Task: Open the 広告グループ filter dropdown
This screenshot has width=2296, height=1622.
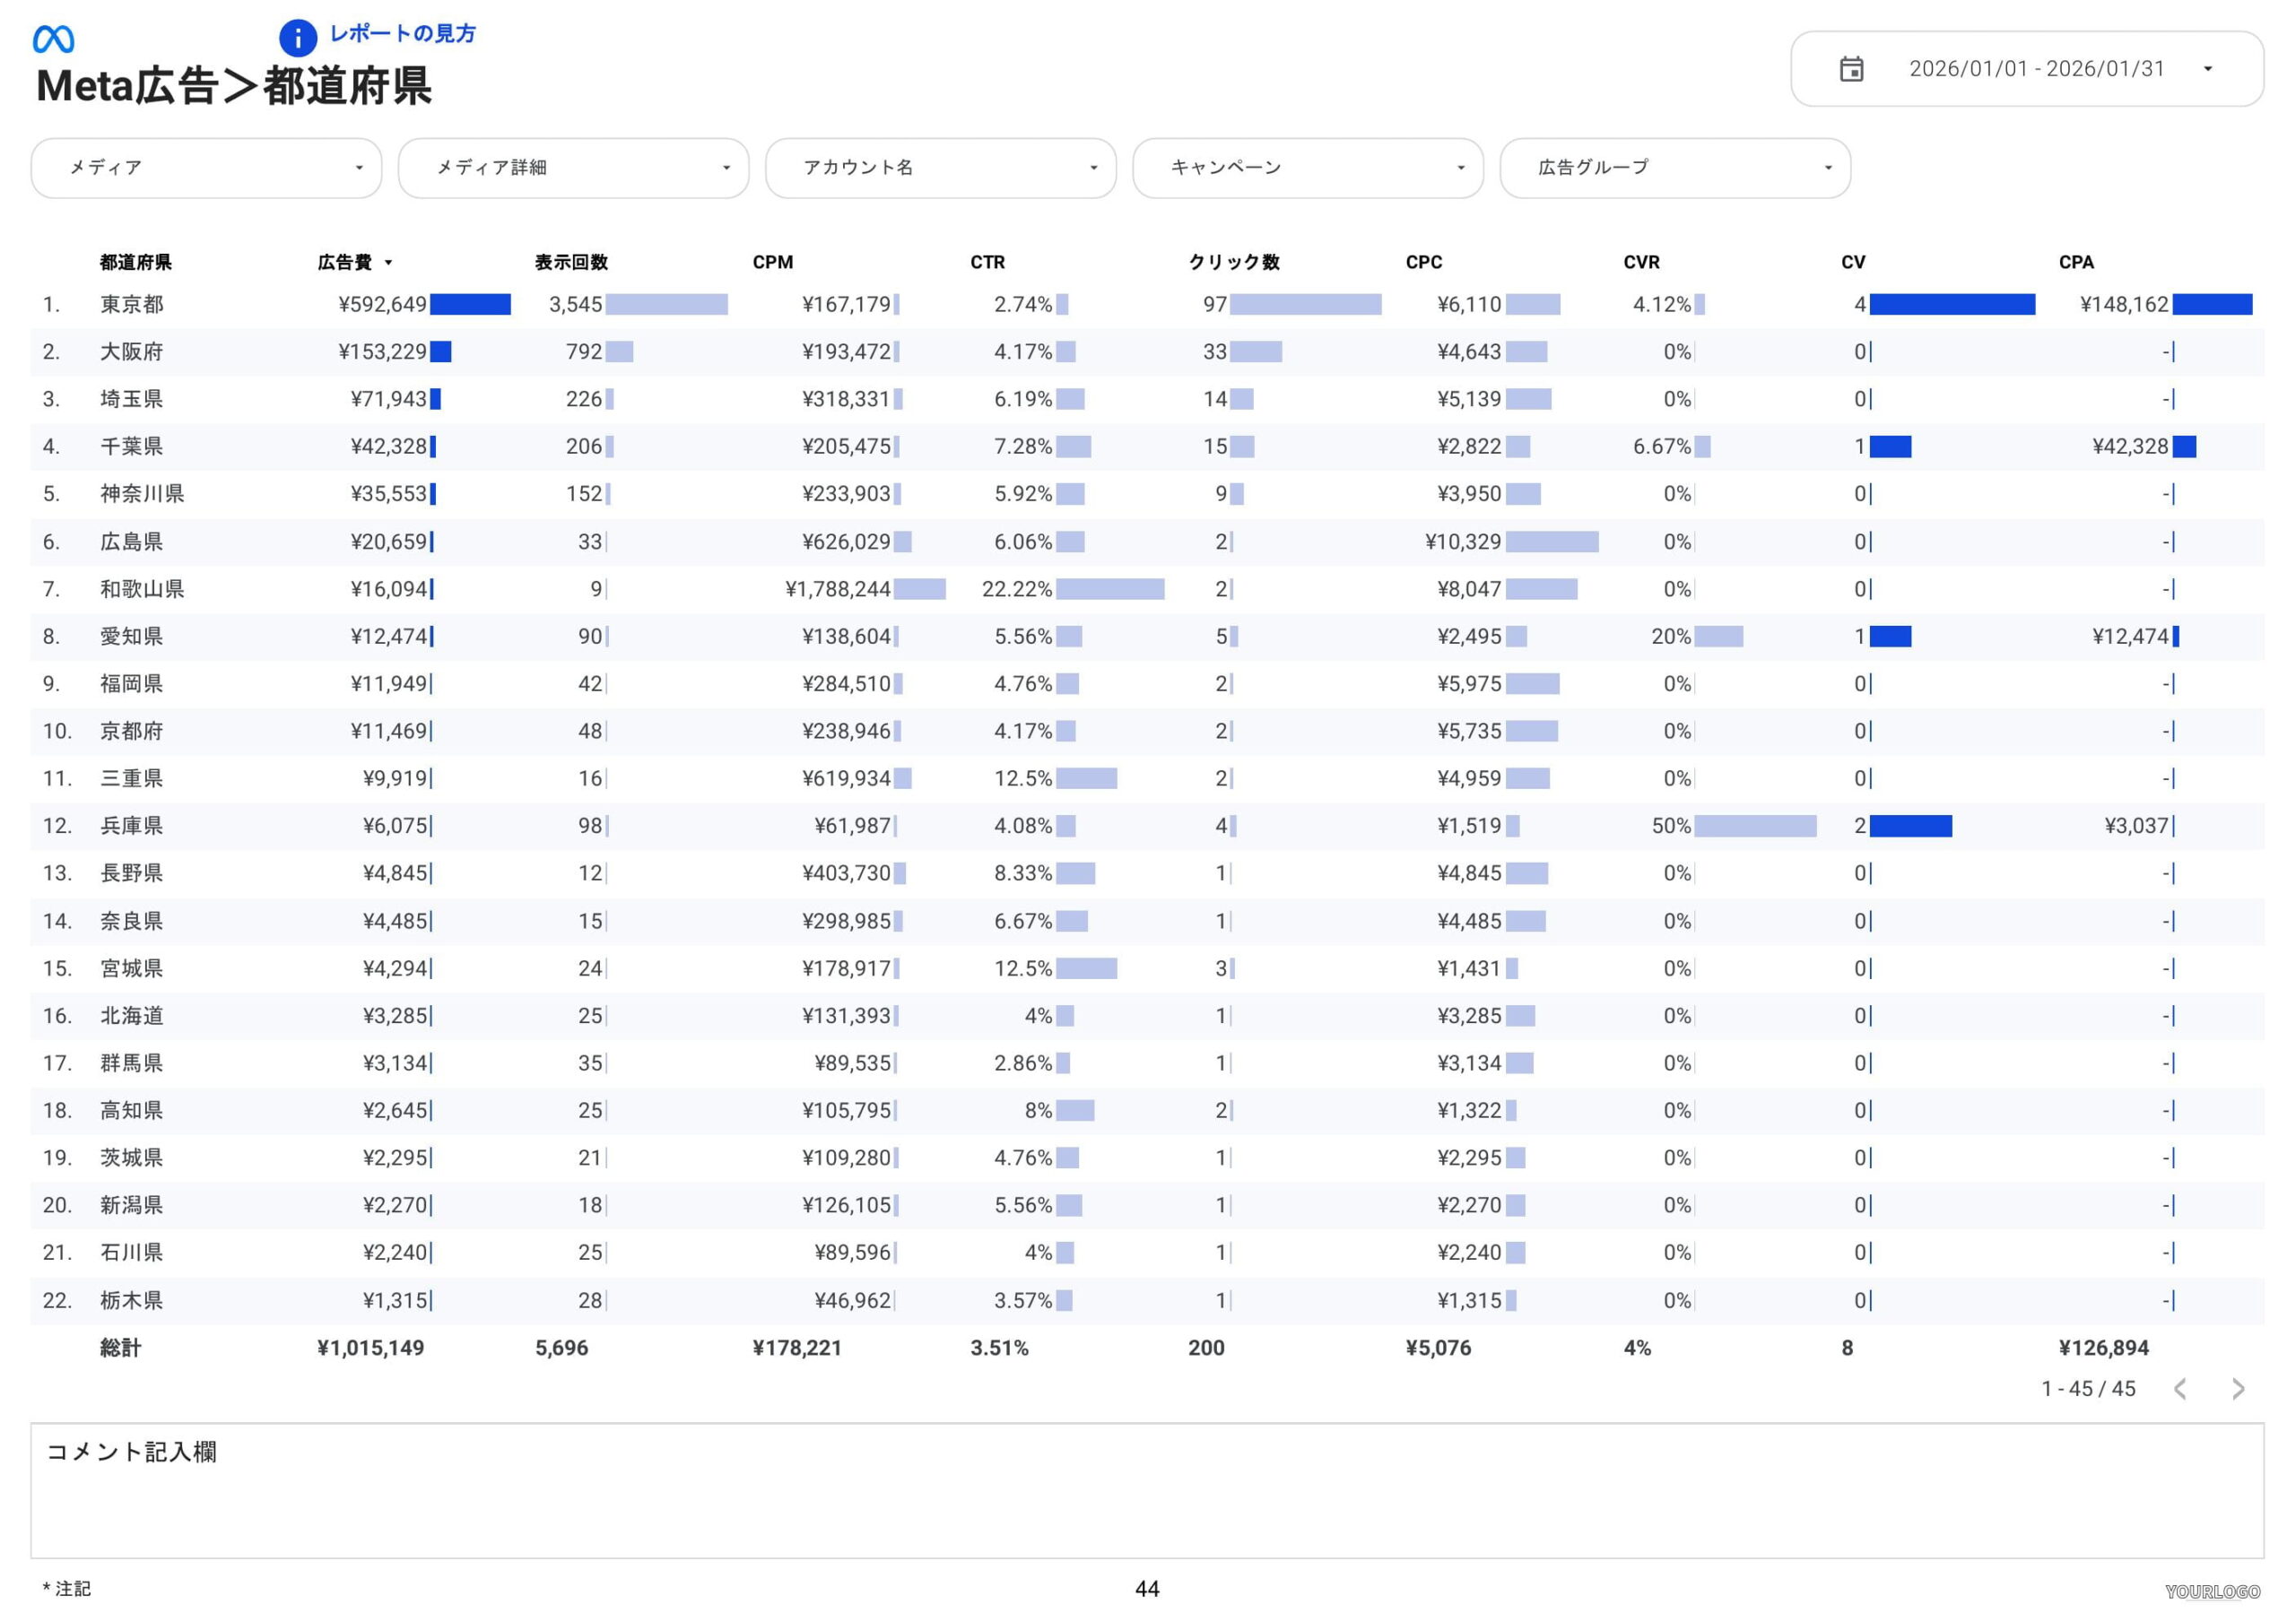Action: coord(1674,168)
